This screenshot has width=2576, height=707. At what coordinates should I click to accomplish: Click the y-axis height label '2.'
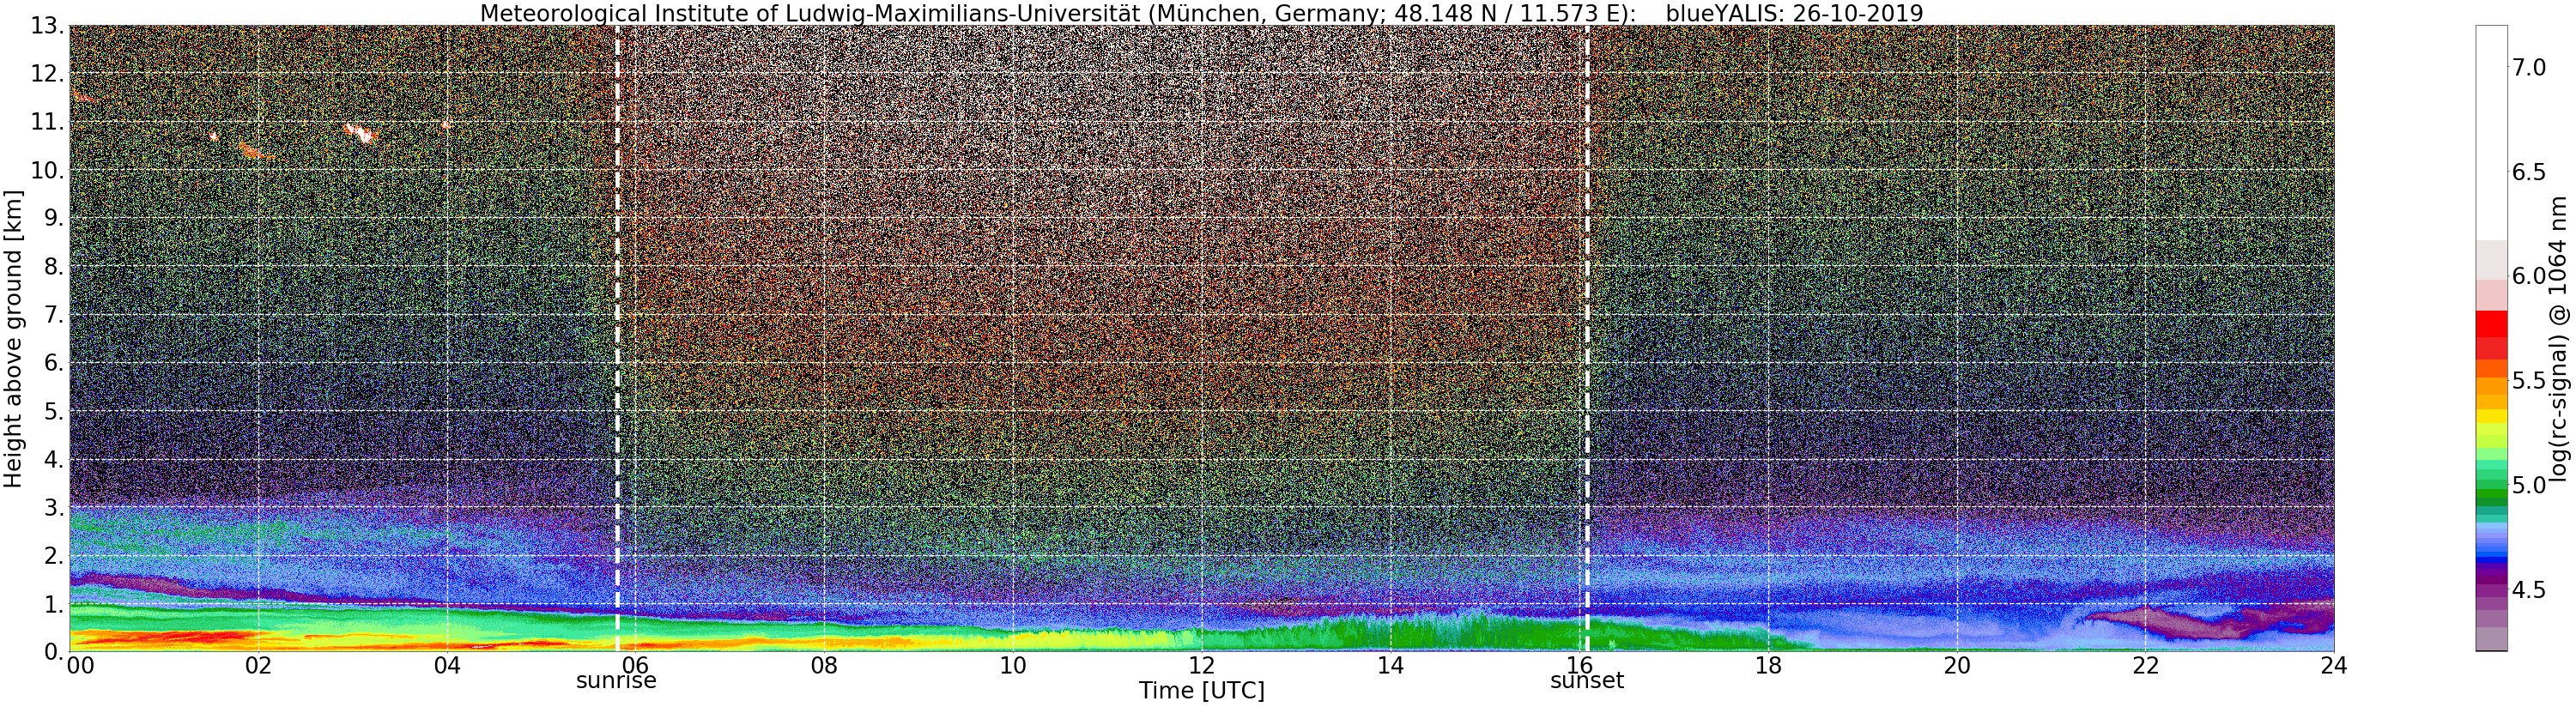pos(54,555)
